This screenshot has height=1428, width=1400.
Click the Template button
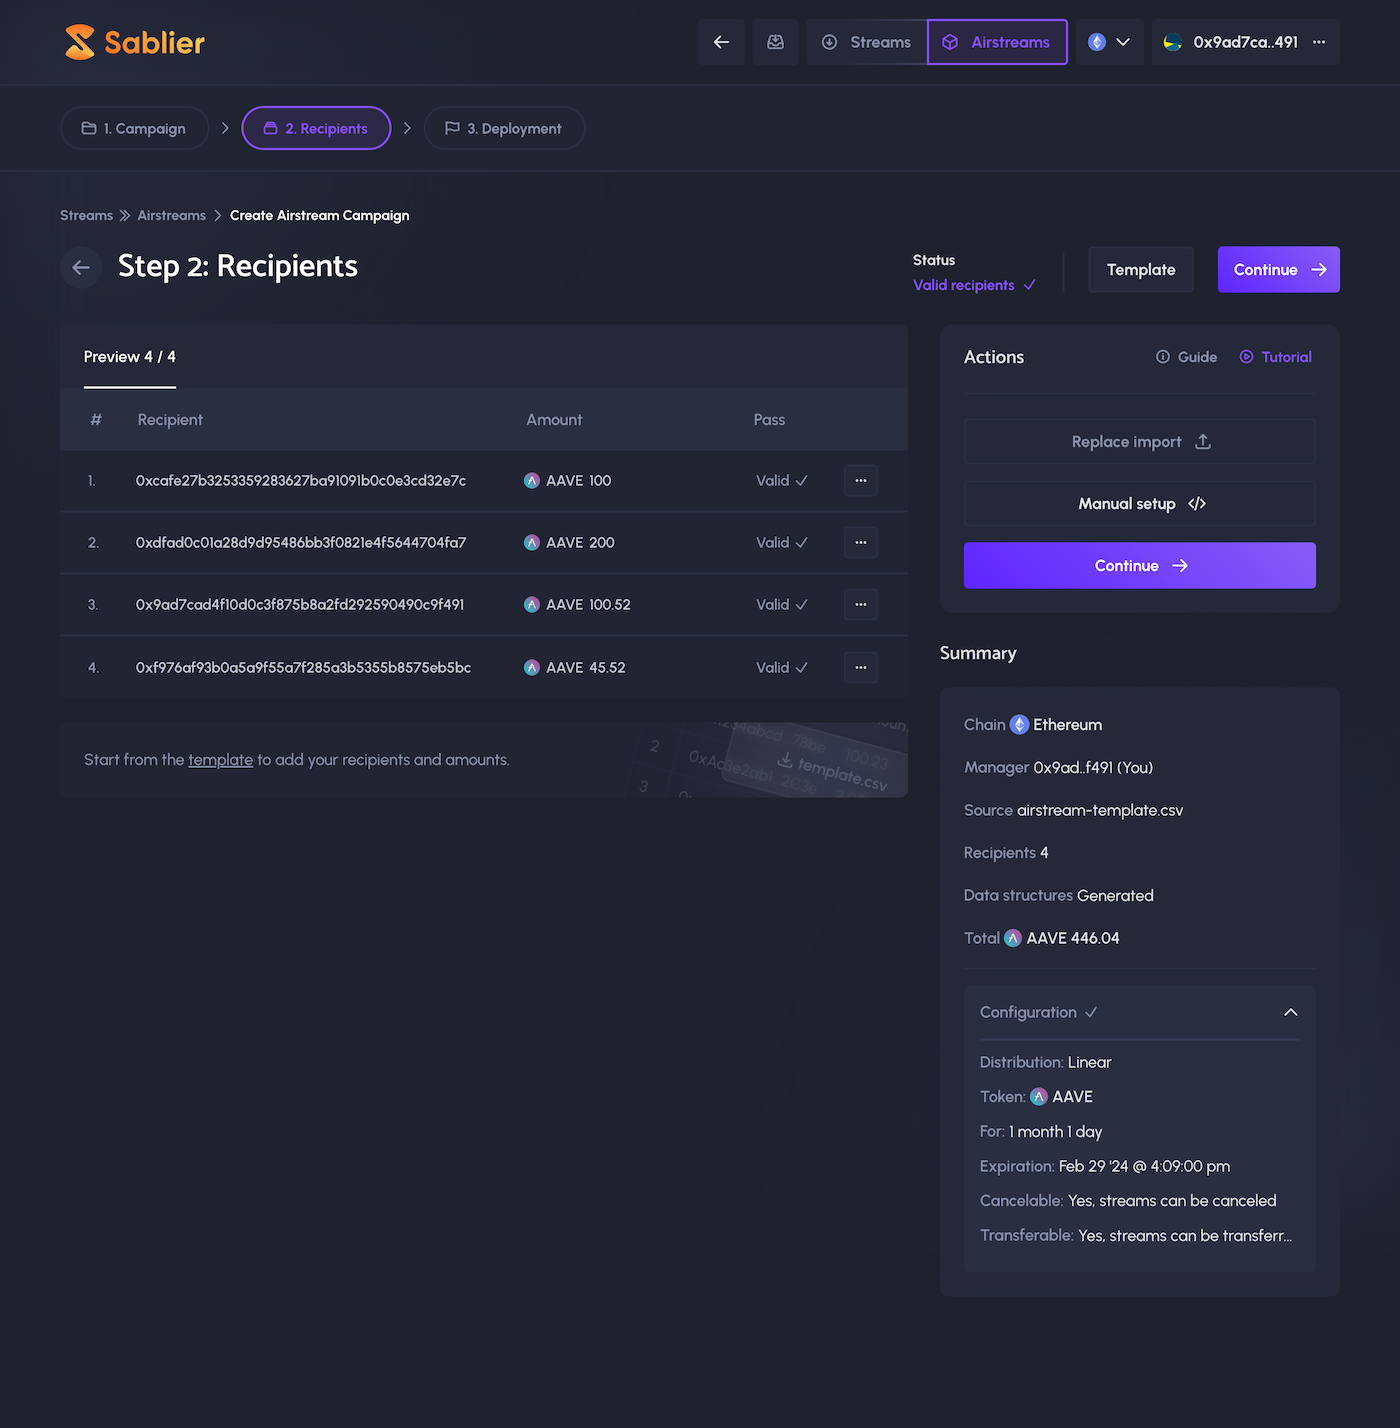click(x=1140, y=270)
